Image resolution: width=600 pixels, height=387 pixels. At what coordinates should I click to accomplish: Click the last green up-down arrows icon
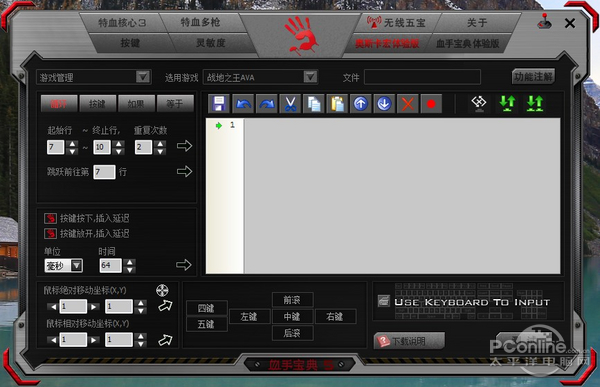(x=535, y=103)
